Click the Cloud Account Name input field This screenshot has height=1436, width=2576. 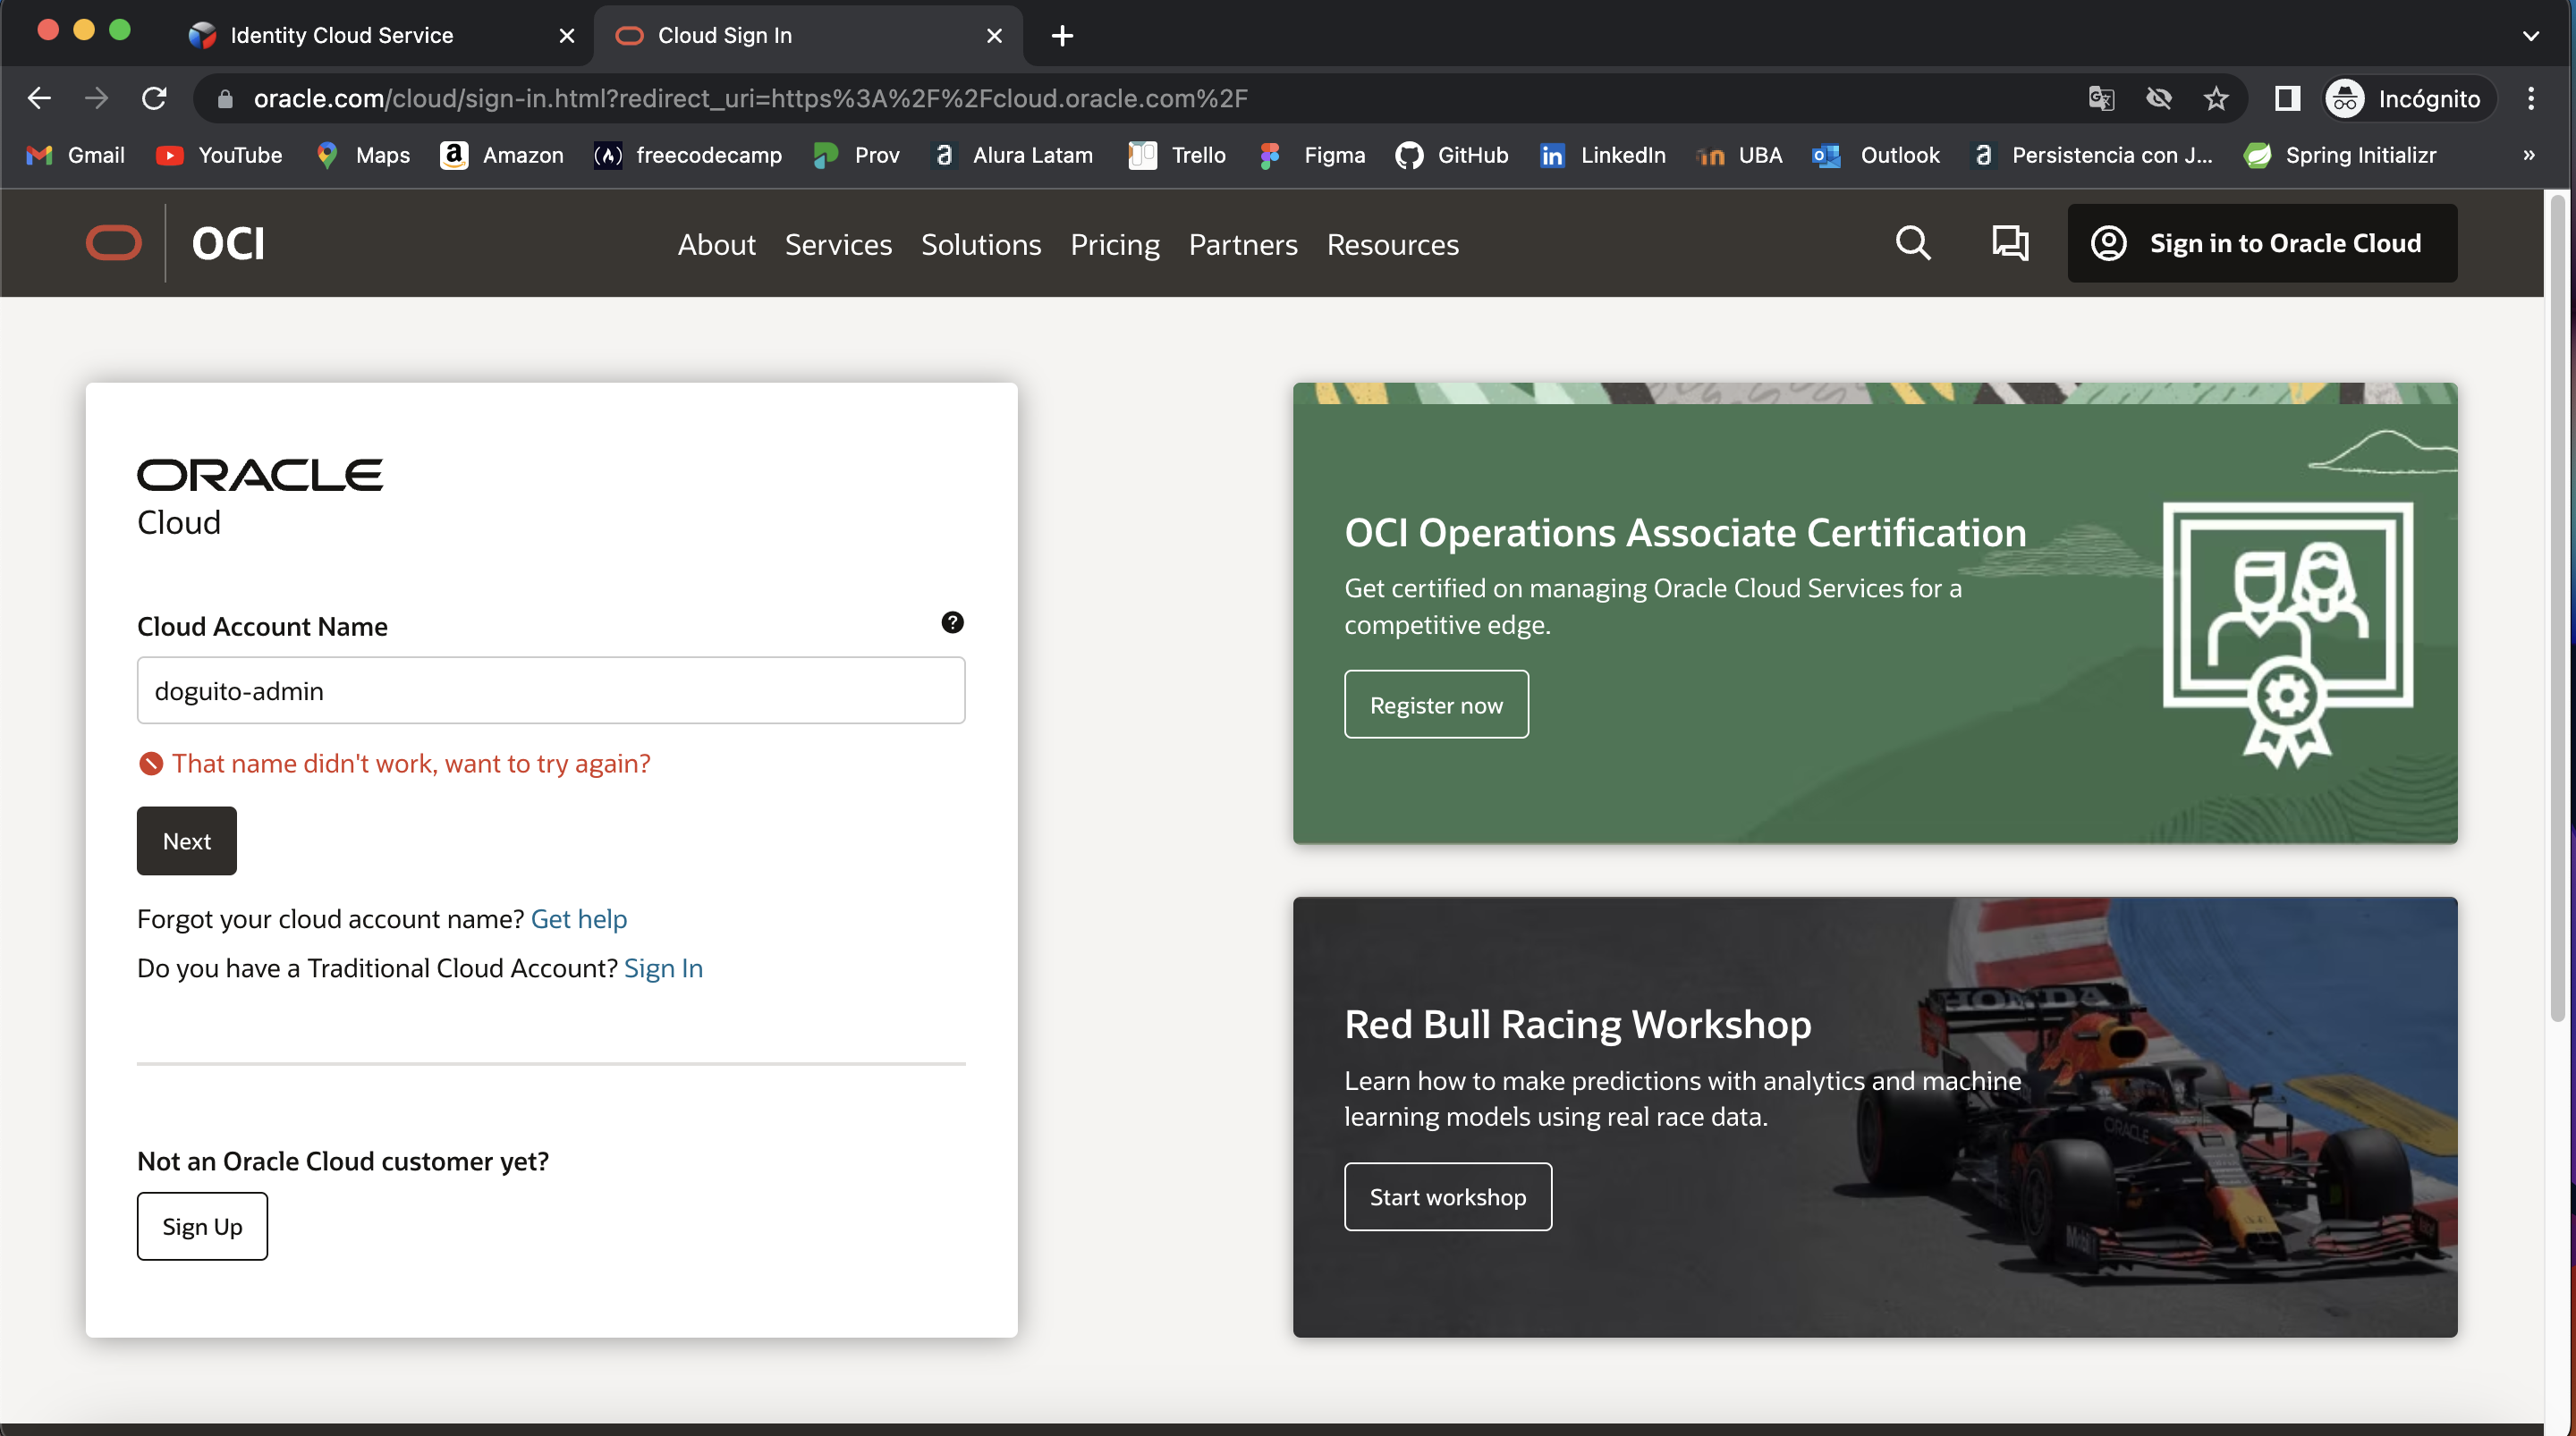pyautogui.click(x=551, y=690)
